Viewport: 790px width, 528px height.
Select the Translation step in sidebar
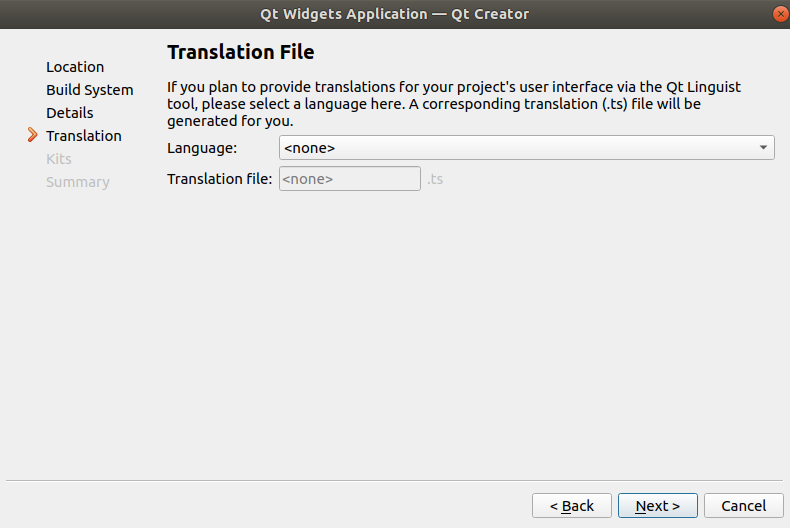84,136
